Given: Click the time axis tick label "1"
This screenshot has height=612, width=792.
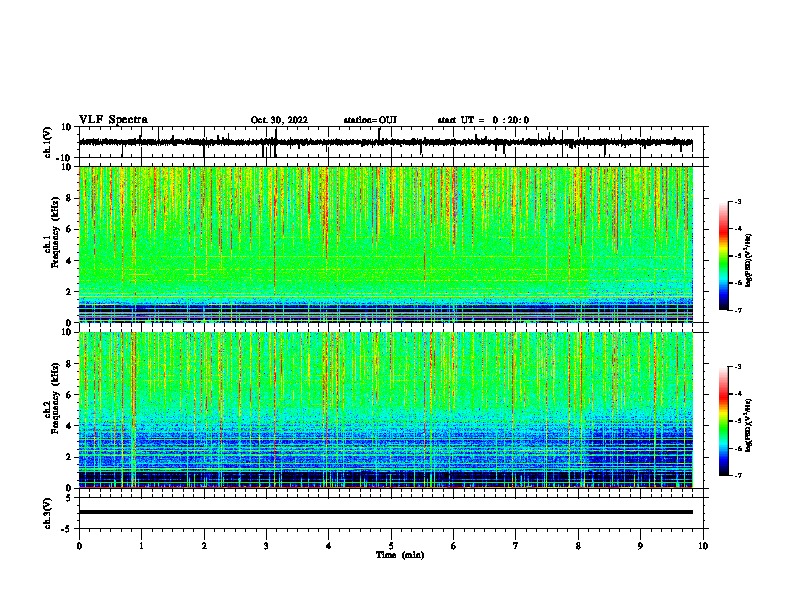Looking at the screenshot, I should pos(141,546).
